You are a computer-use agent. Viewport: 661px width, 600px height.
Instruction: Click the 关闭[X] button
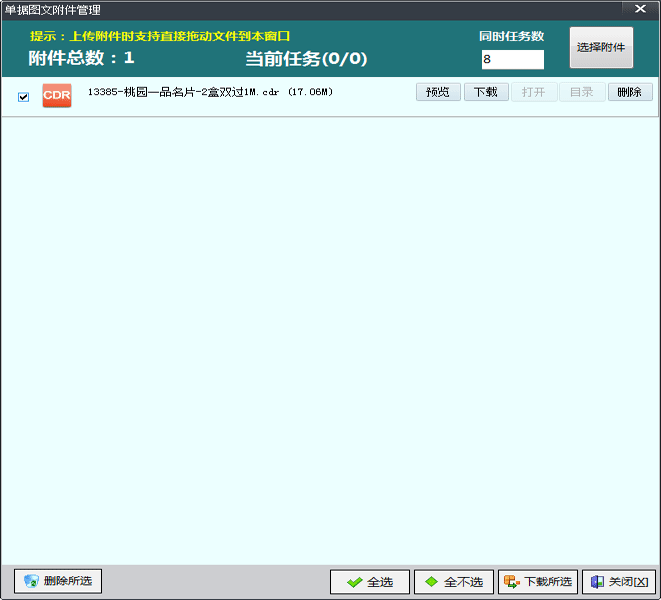619,582
